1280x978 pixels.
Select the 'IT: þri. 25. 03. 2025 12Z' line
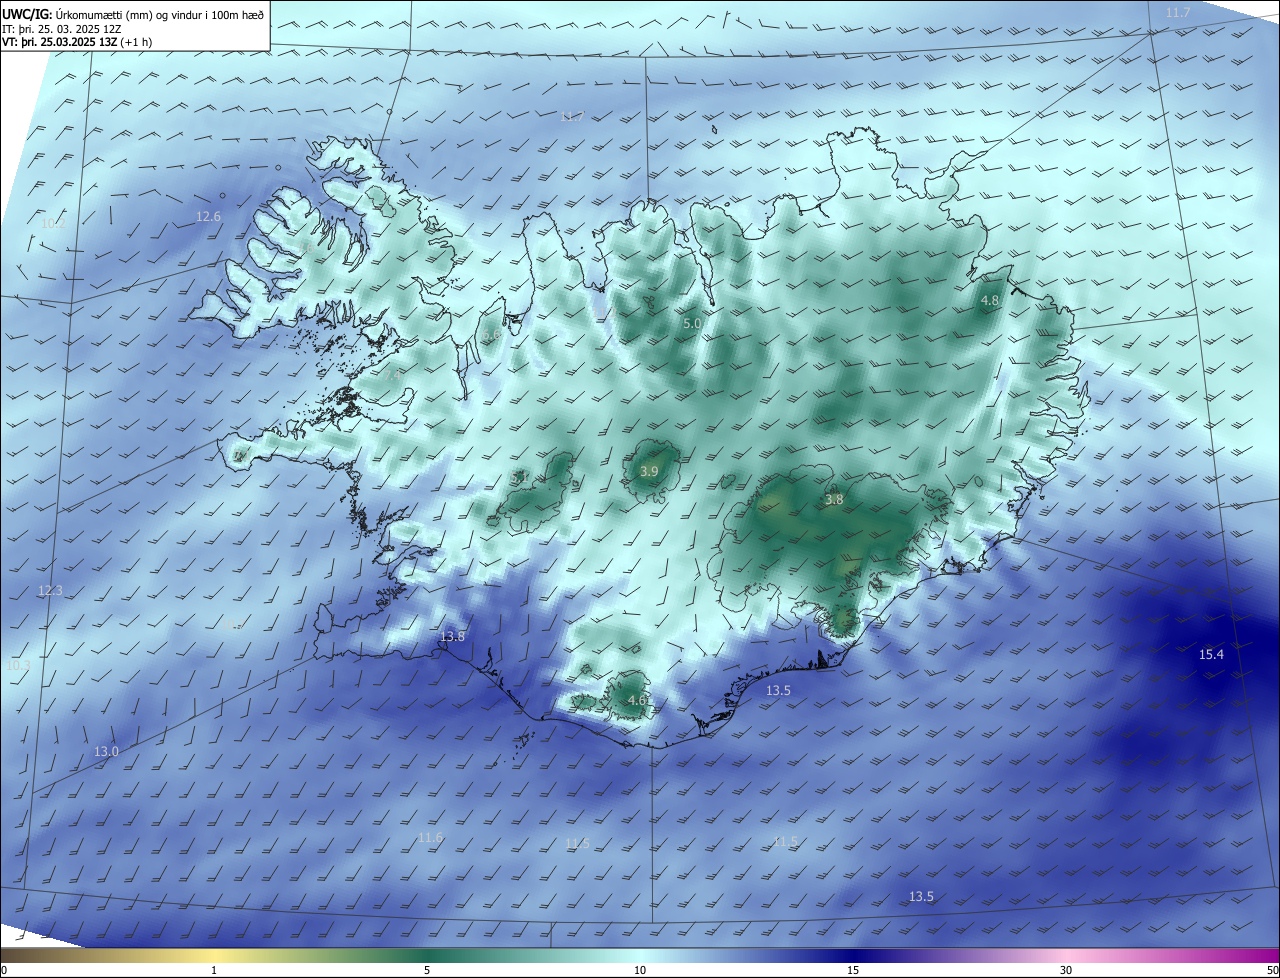[62, 28]
